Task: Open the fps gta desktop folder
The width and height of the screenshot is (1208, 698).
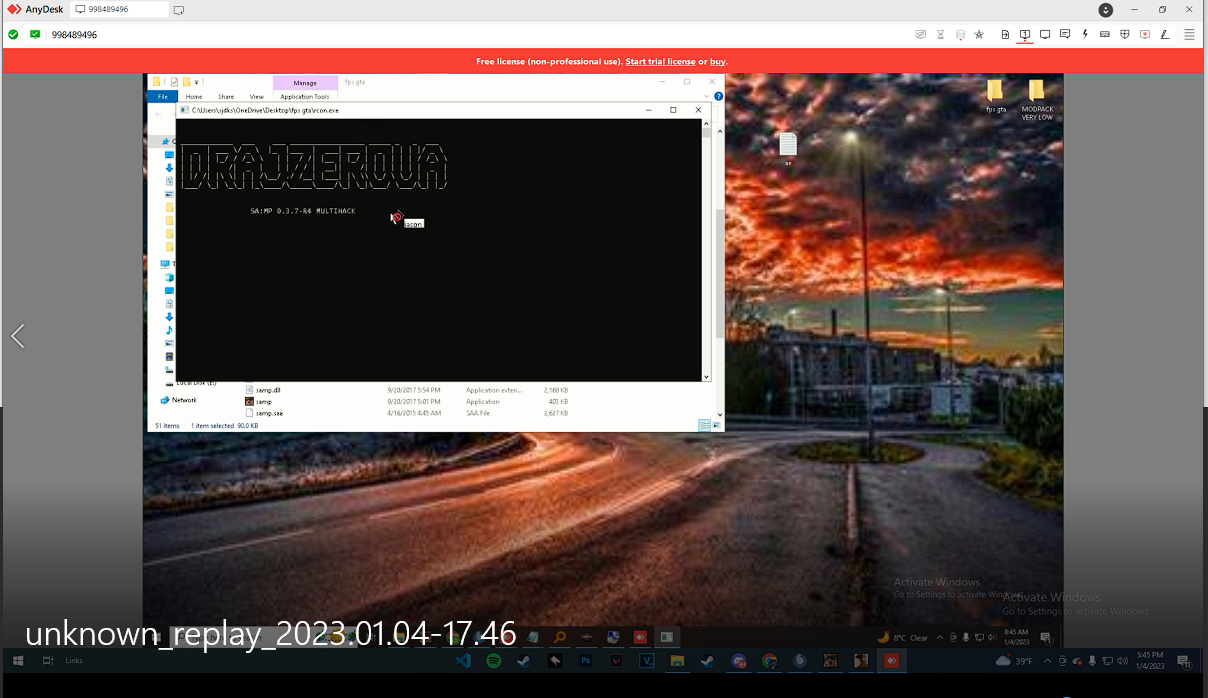Action: coord(995,97)
